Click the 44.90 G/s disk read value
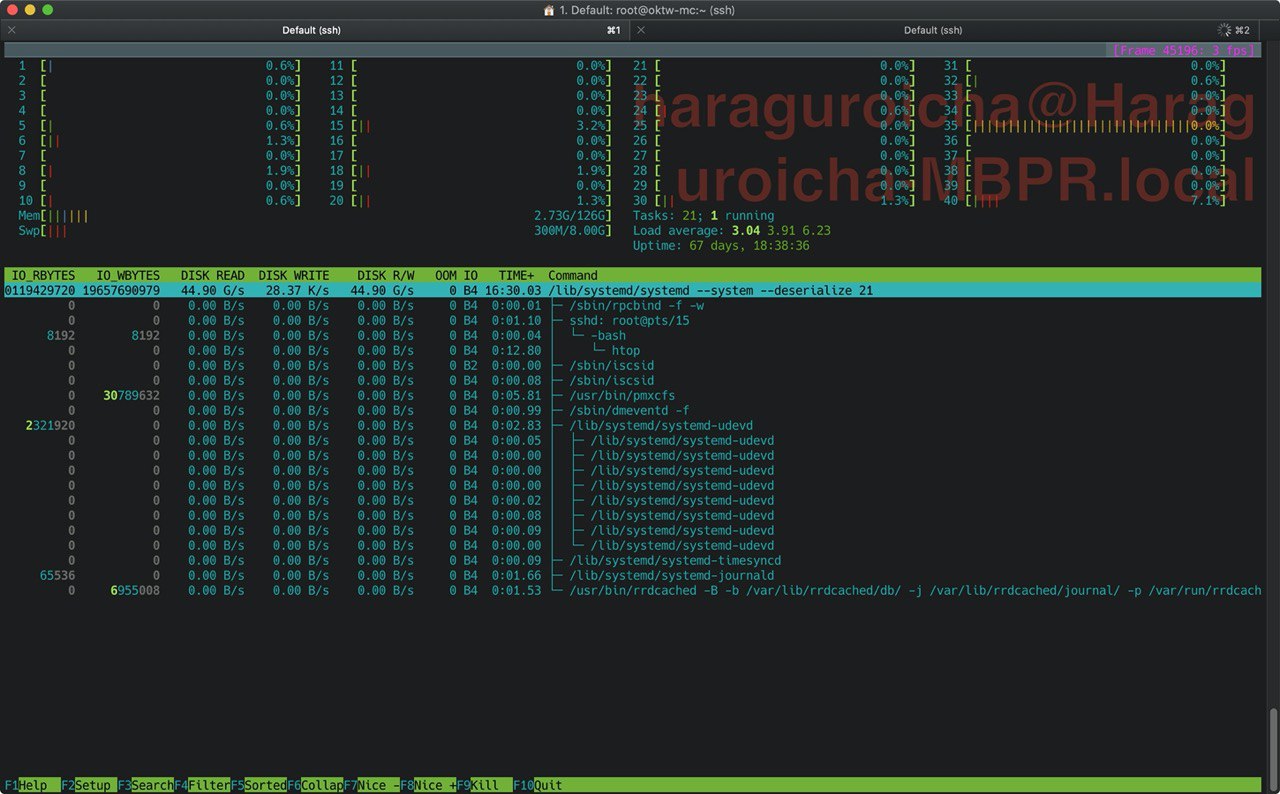 tap(213, 290)
